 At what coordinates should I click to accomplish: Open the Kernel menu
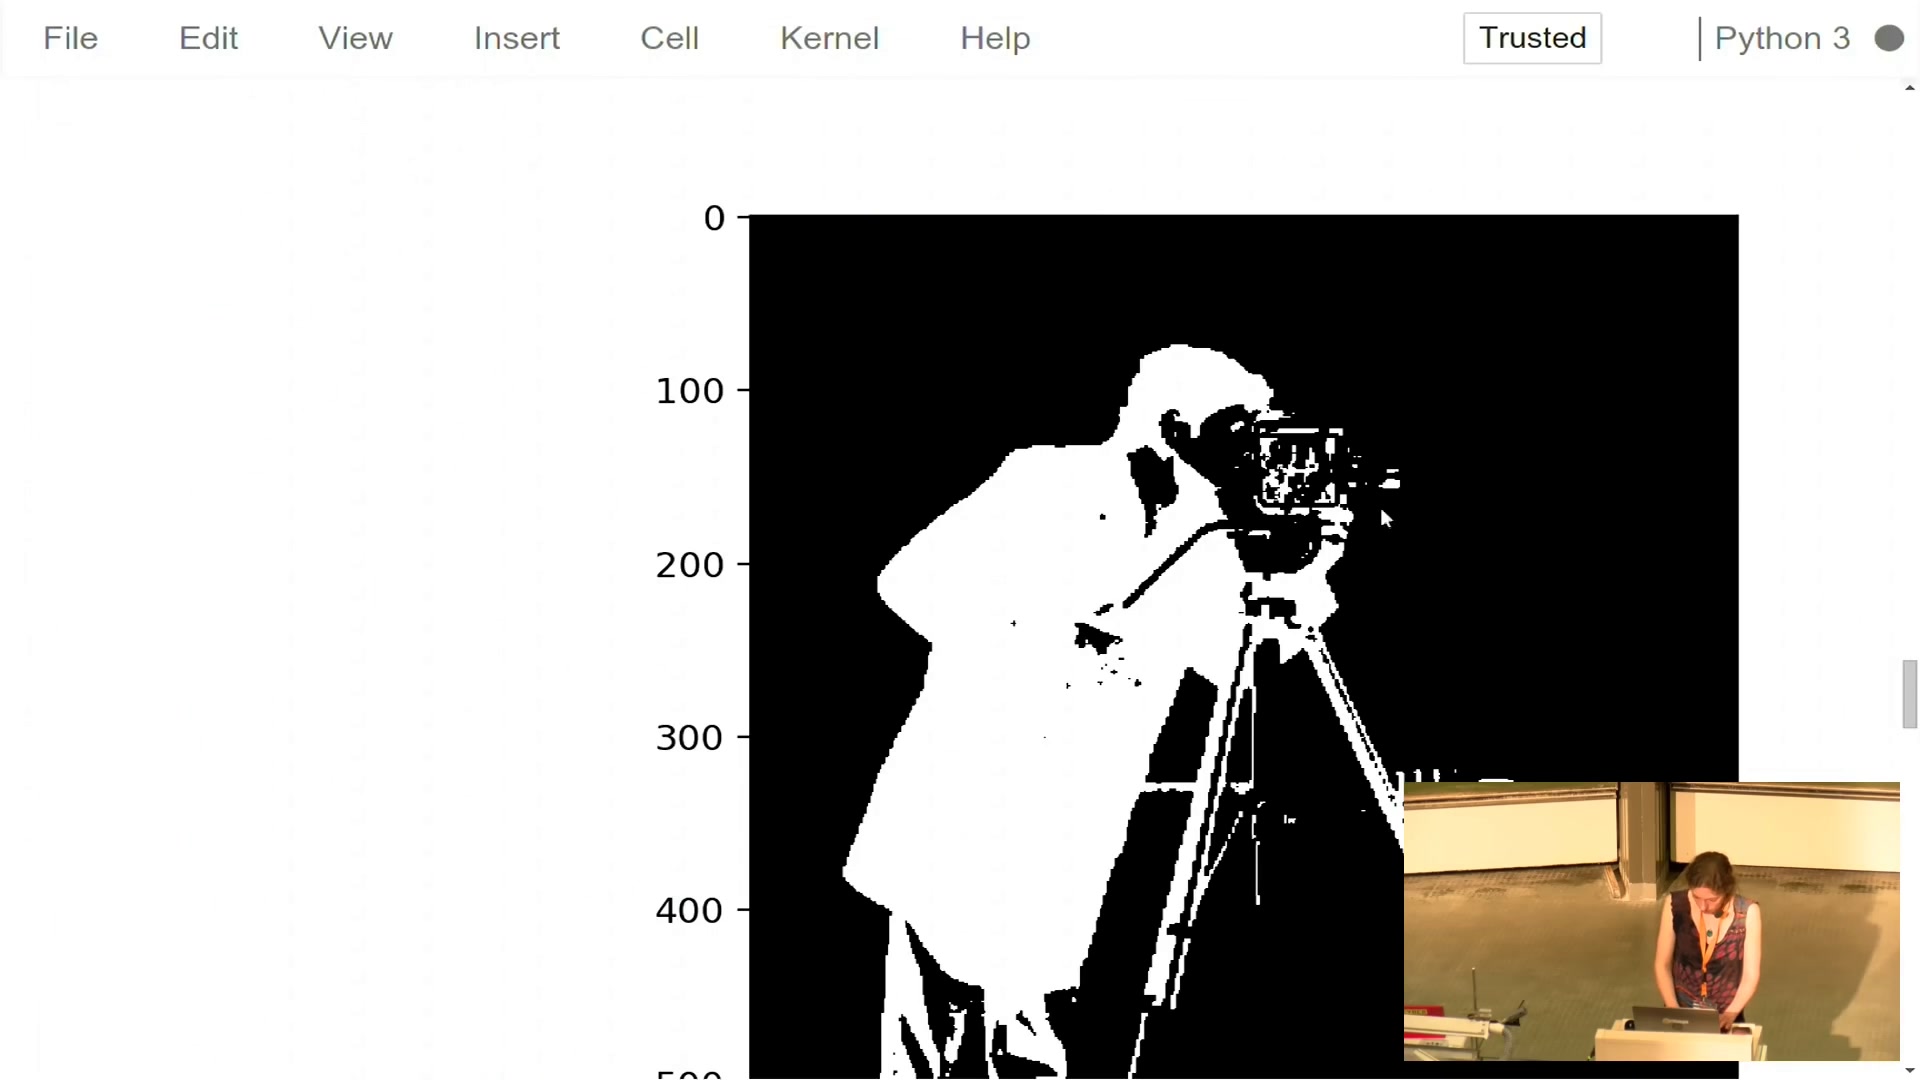point(829,38)
